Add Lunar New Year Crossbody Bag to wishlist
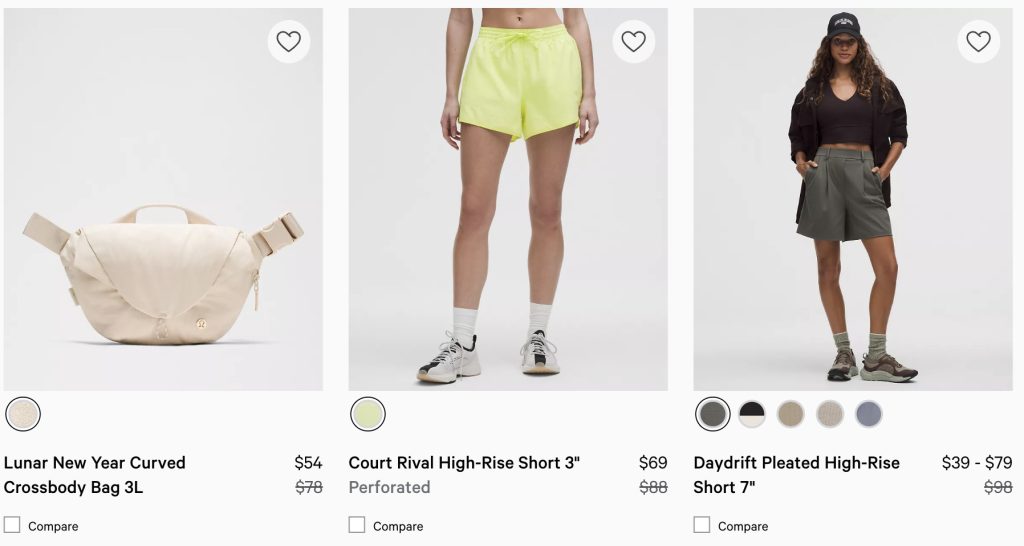This screenshot has height=546, width=1024. pyautogui.click(x=289, y=41)
